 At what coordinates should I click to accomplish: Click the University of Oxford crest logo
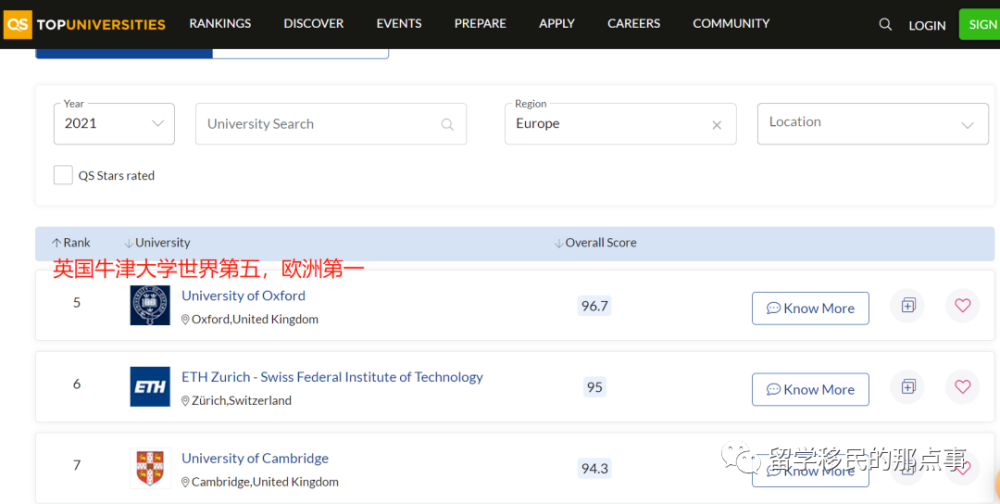[150, 305]
